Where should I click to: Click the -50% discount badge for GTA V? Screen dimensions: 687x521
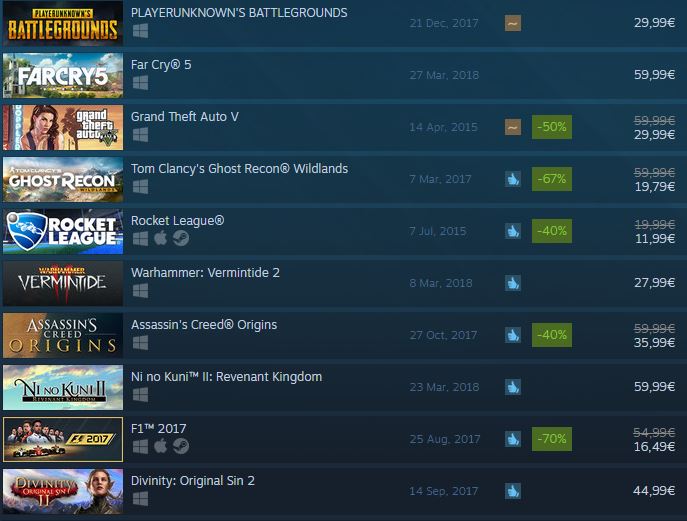click(x=552, y=127)
